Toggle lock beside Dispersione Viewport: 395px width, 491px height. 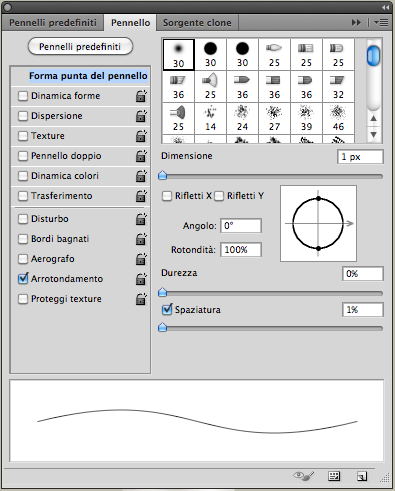pyautogui.click(x=141, y=116)
